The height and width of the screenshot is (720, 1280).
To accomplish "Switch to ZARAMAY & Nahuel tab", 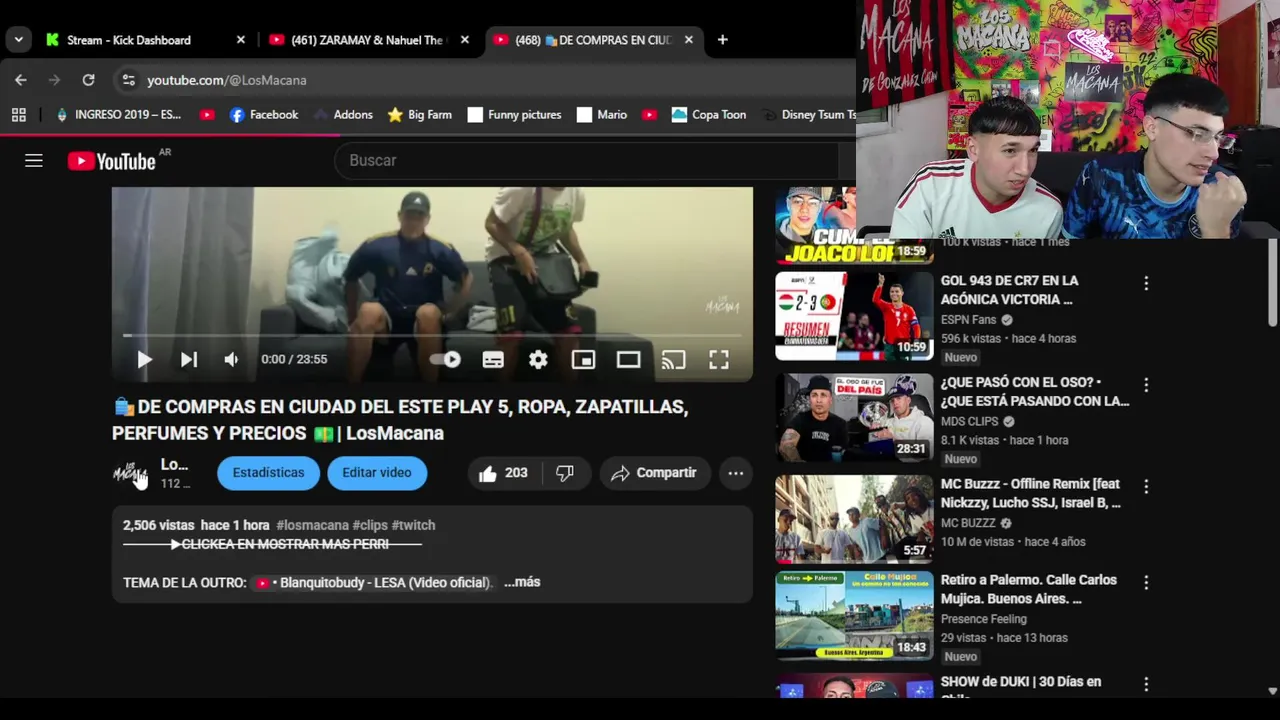I will 366,40.
